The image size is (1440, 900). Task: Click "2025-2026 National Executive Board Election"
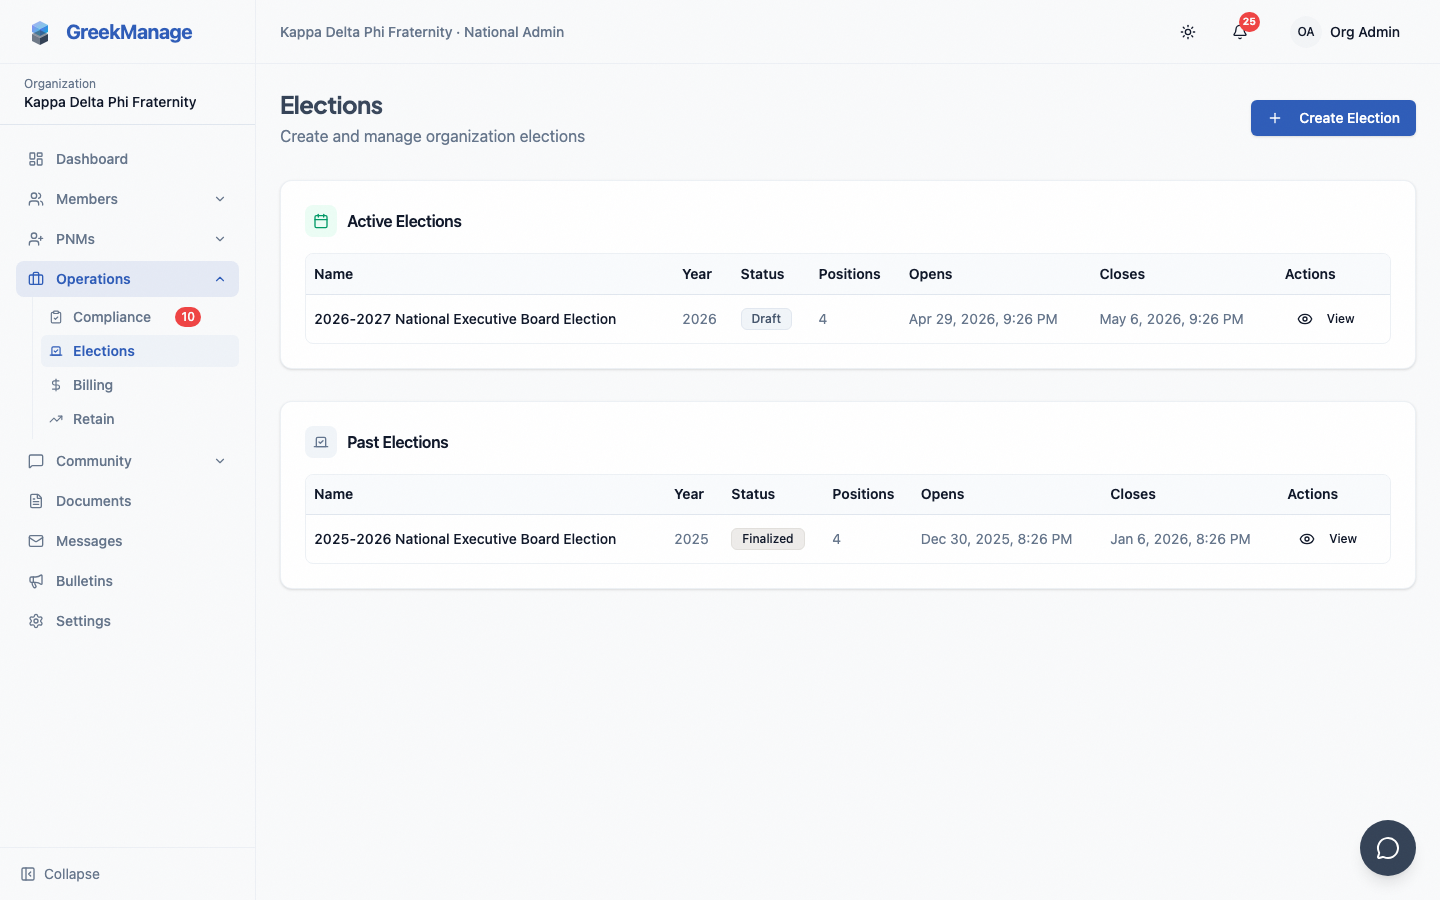465,539
